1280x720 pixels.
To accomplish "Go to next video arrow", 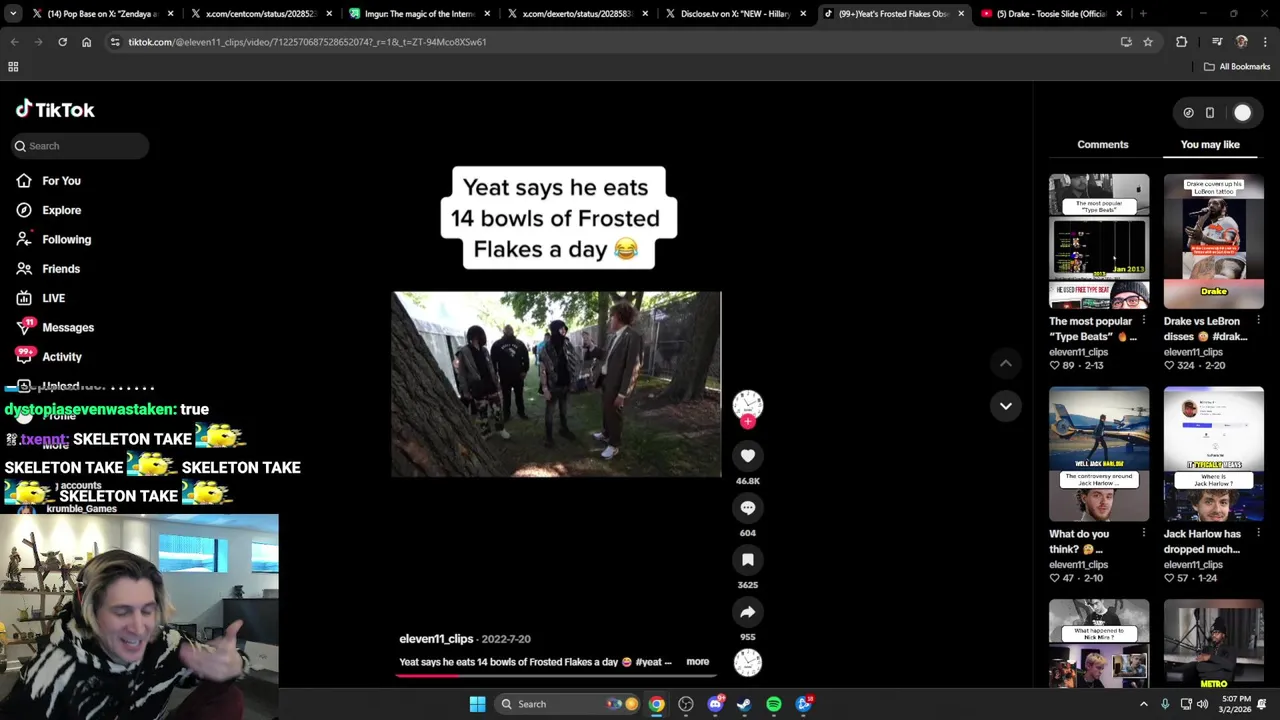I will click(1005, 406).
